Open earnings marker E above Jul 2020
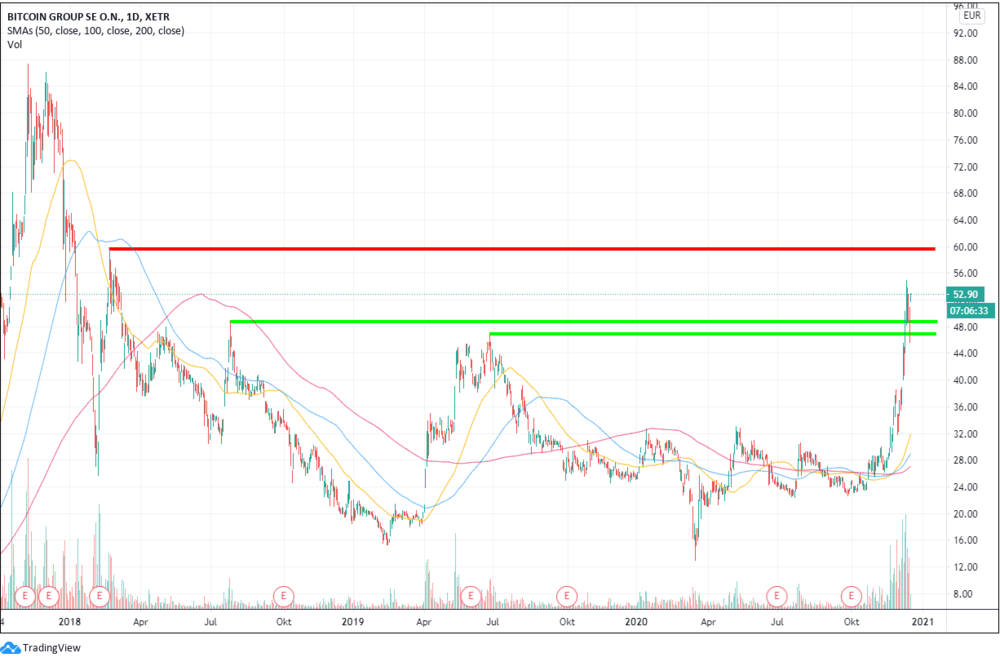Screen dimensions: 1000x662 (777, 596)
